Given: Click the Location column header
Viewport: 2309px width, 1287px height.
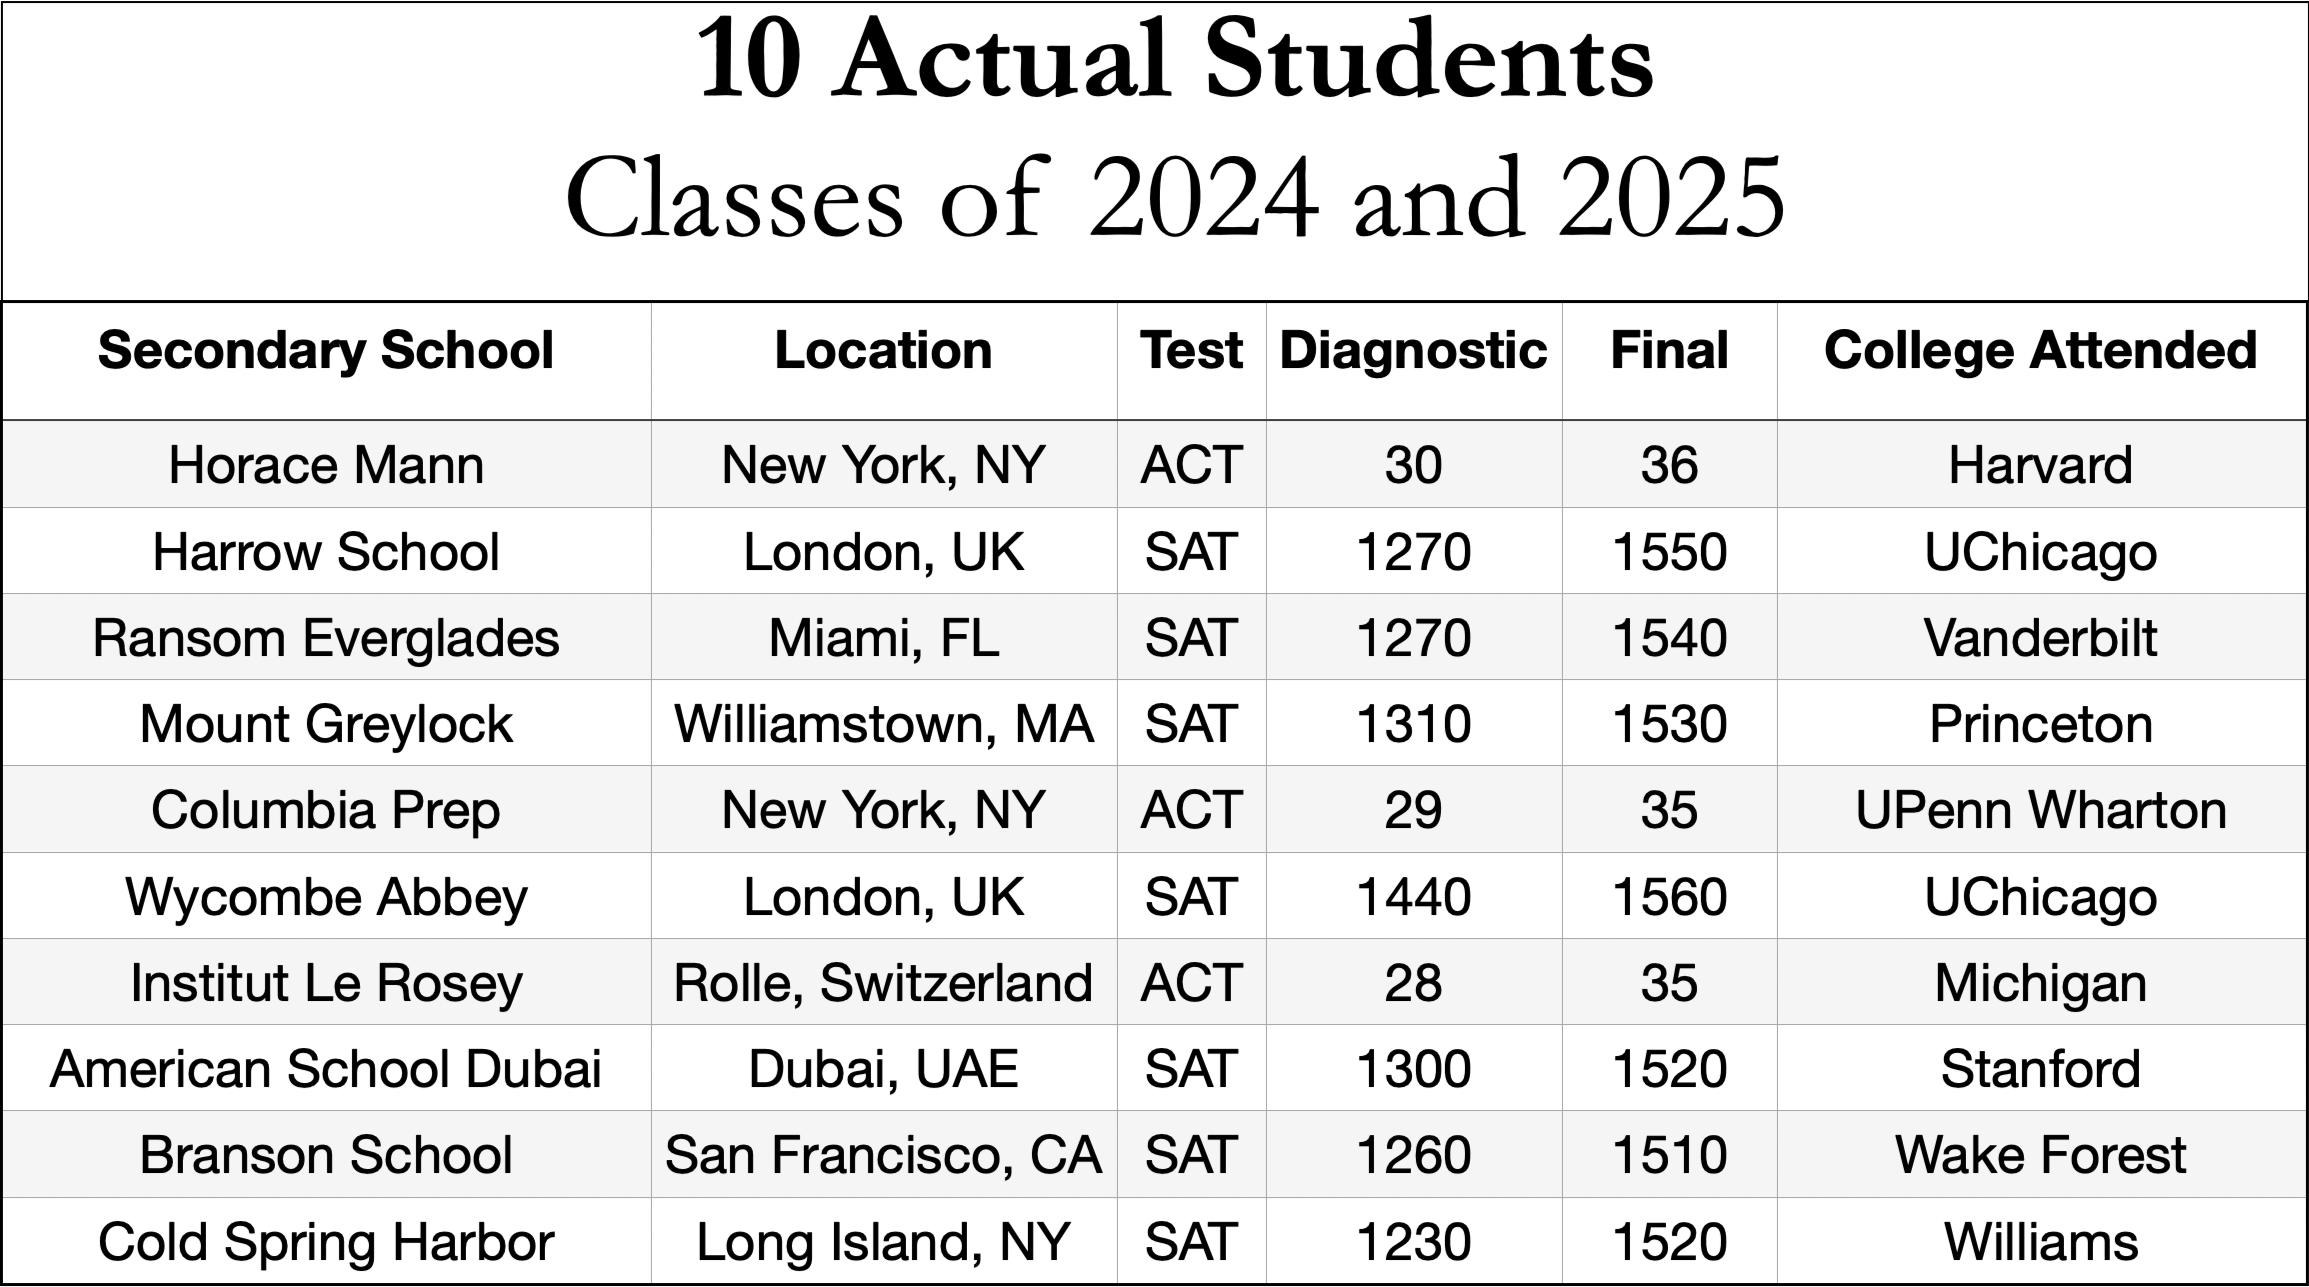Looking at the screenshot, I should click(x=883, y=351).
